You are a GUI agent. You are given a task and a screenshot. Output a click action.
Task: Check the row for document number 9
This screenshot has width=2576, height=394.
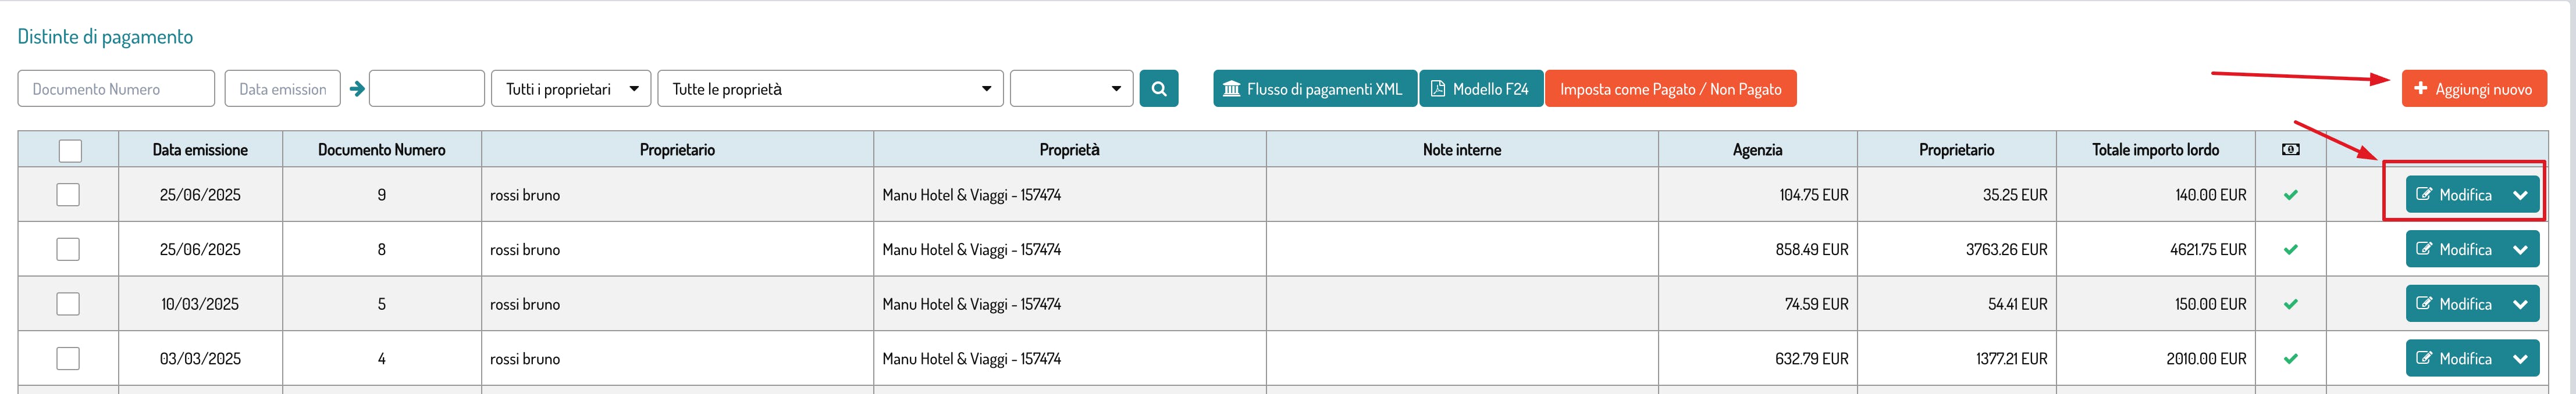(x=68, y=194)
